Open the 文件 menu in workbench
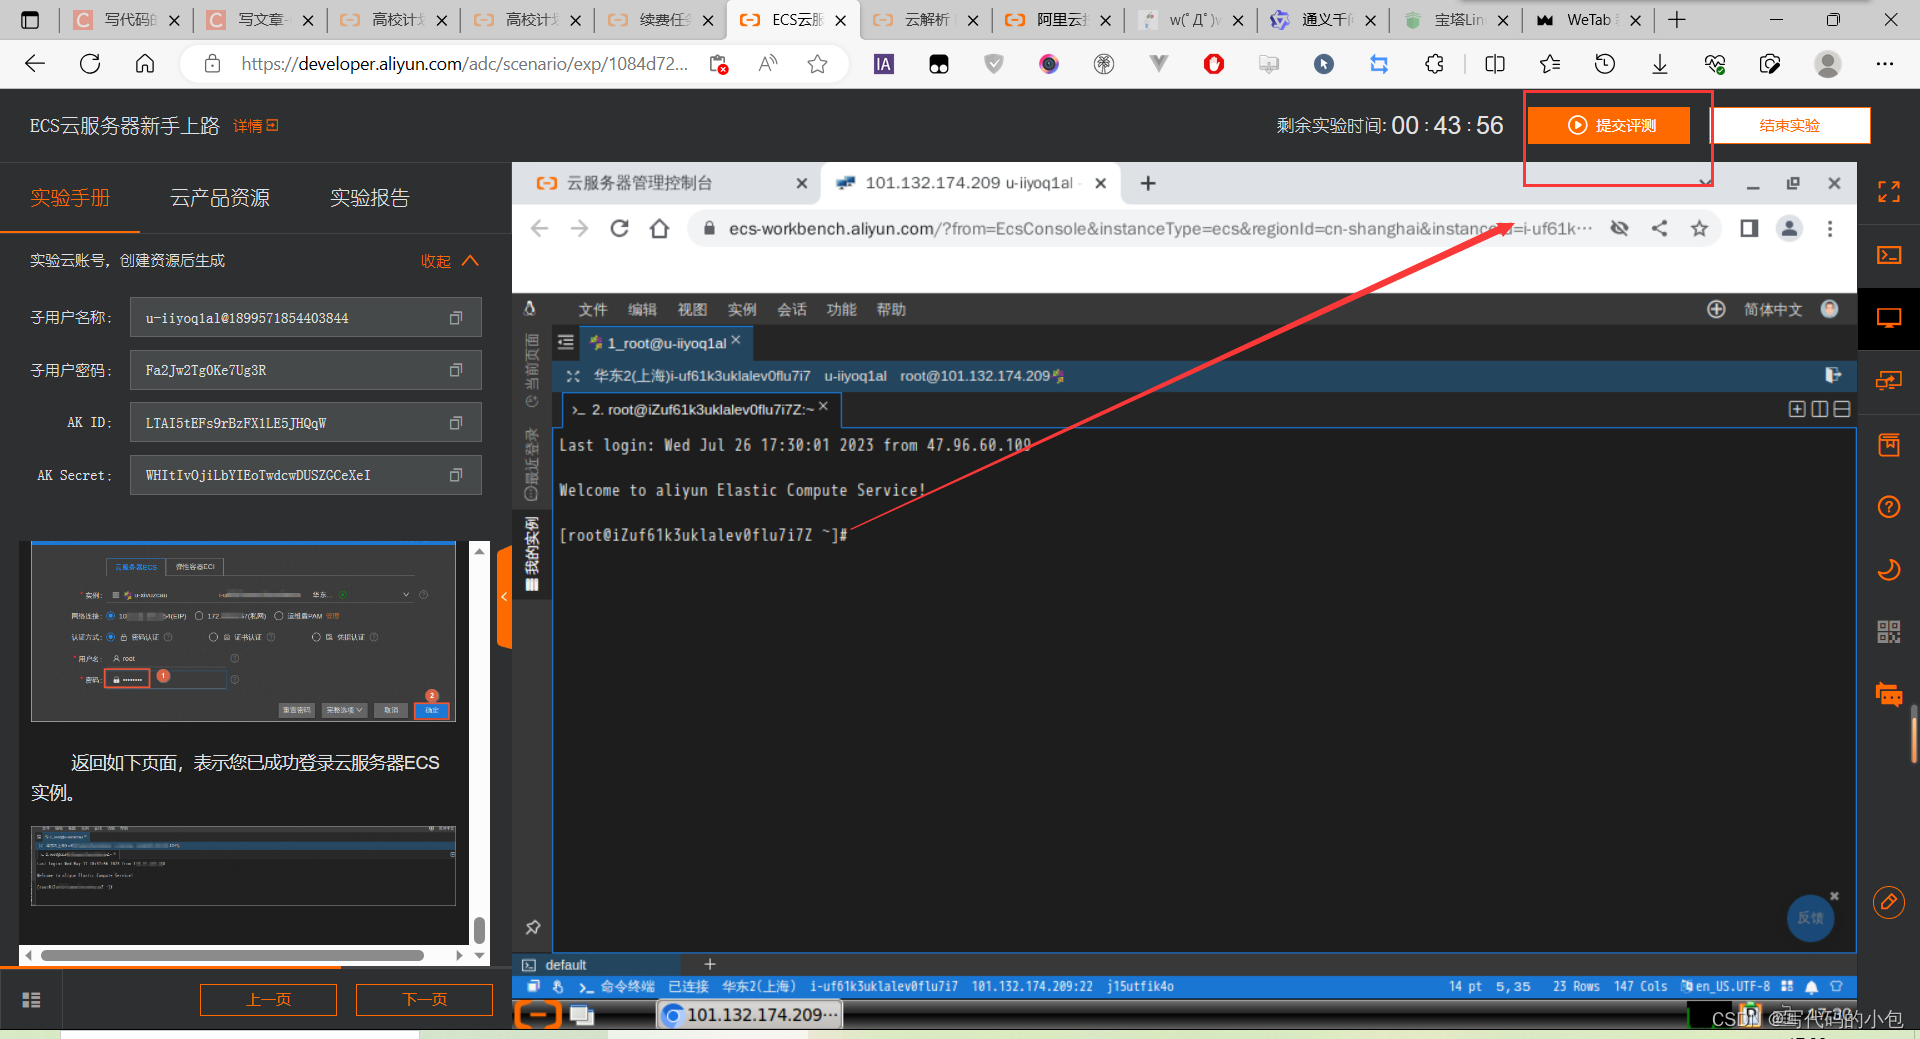Screen dimensions: 1920x1039 (x=593, y=310)
